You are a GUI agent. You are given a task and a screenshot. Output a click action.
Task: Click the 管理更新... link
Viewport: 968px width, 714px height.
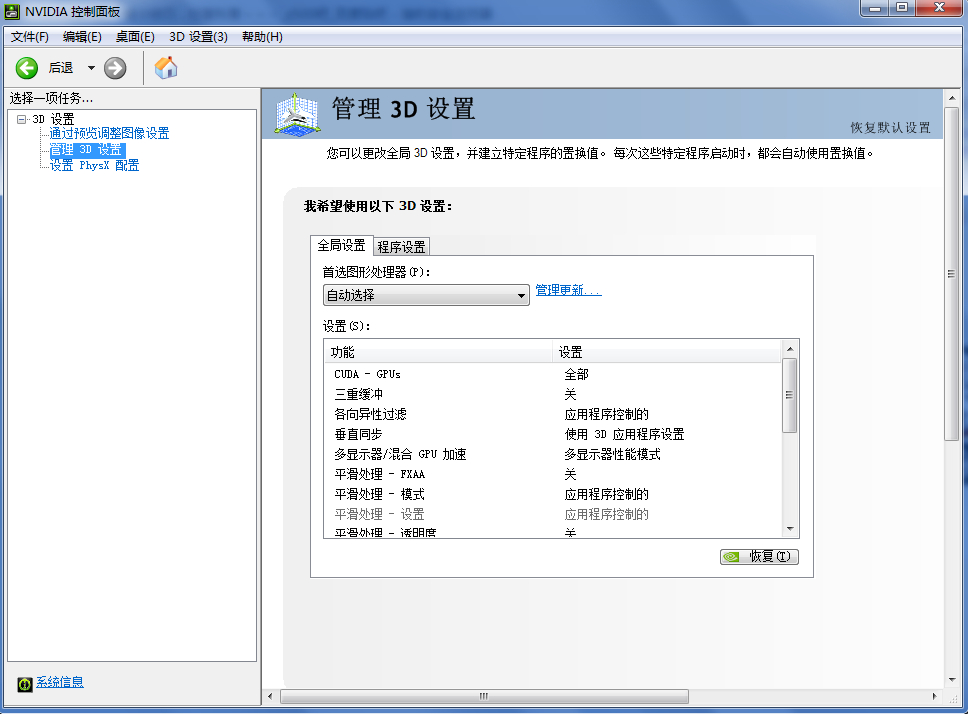568,290
